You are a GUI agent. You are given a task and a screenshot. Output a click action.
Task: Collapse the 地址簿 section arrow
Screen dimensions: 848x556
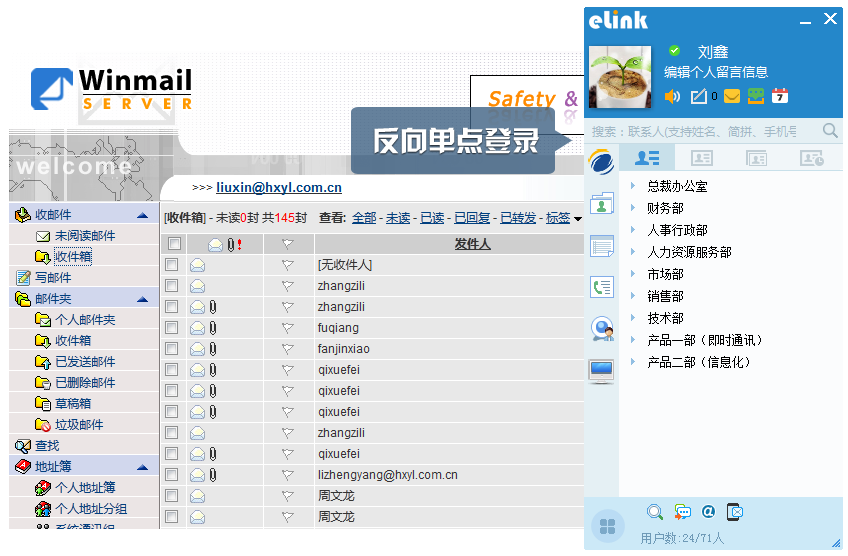pos(143,467)
